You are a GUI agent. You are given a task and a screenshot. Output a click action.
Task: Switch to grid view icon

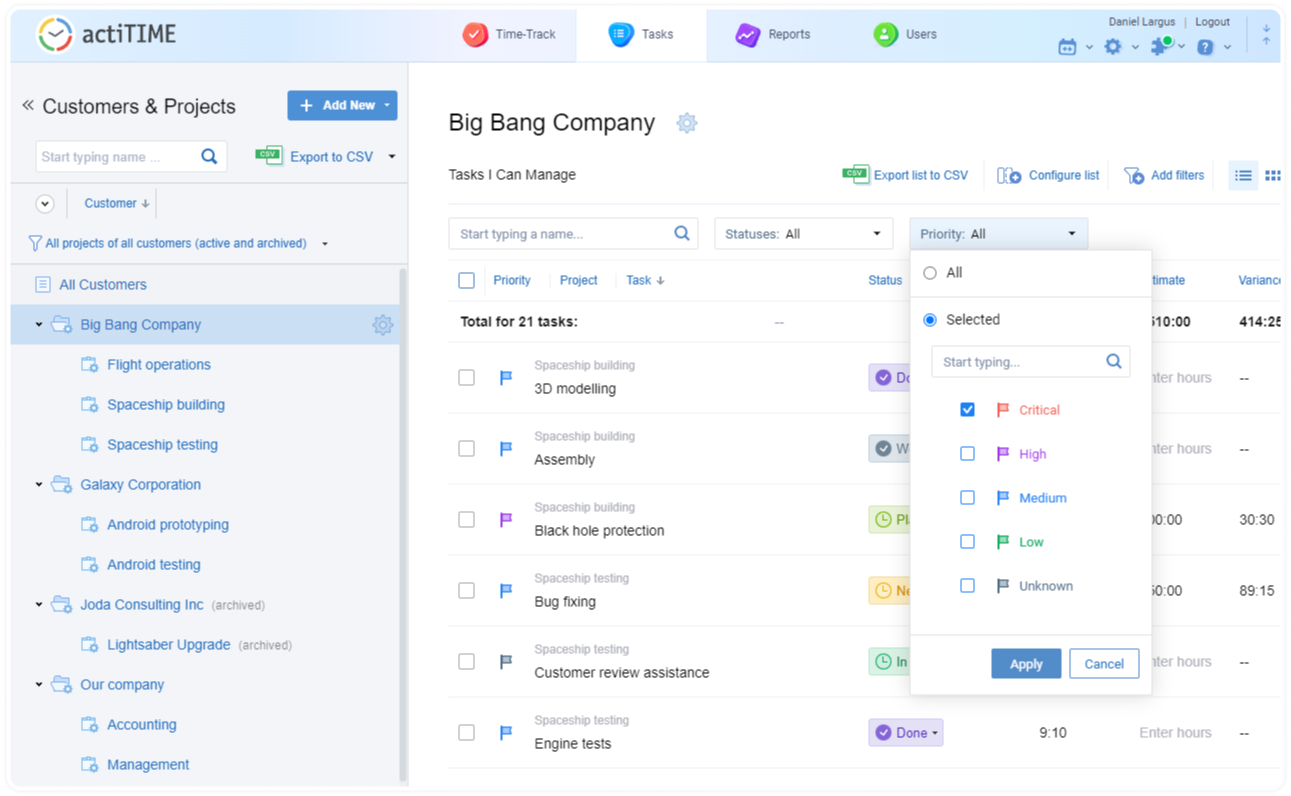tap(1272, 175)
